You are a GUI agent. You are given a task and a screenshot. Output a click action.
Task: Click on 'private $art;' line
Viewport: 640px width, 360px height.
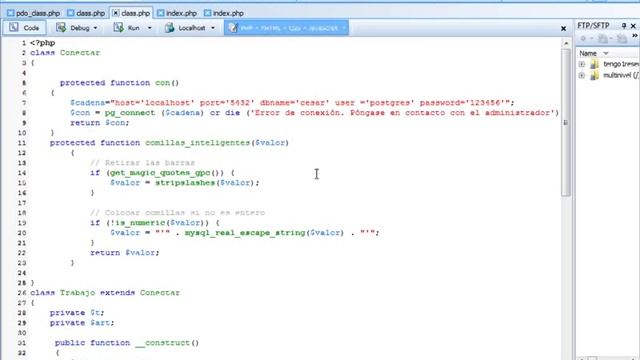pyautogui.click(x=82, y=323)
